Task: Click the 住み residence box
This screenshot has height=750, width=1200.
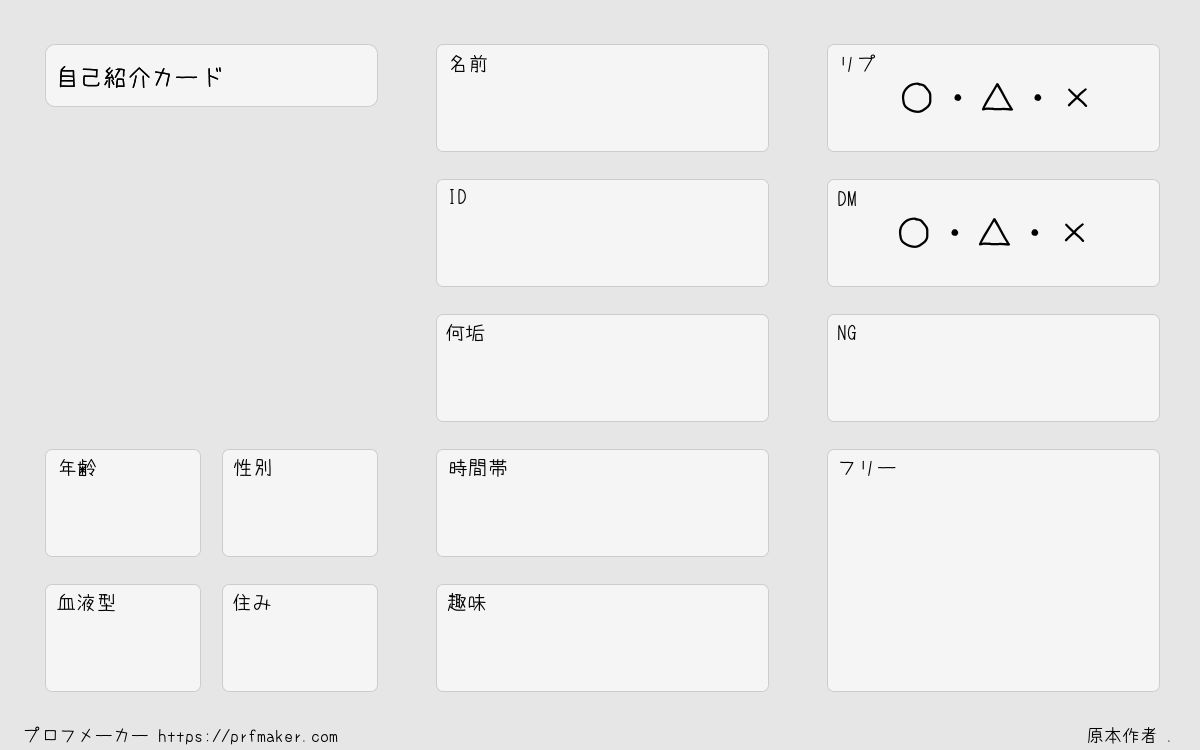Action: pos(300,638)
